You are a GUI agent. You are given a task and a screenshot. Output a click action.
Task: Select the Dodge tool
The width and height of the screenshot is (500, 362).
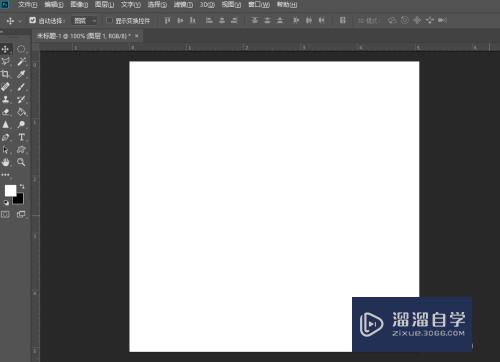click(21, 125)
